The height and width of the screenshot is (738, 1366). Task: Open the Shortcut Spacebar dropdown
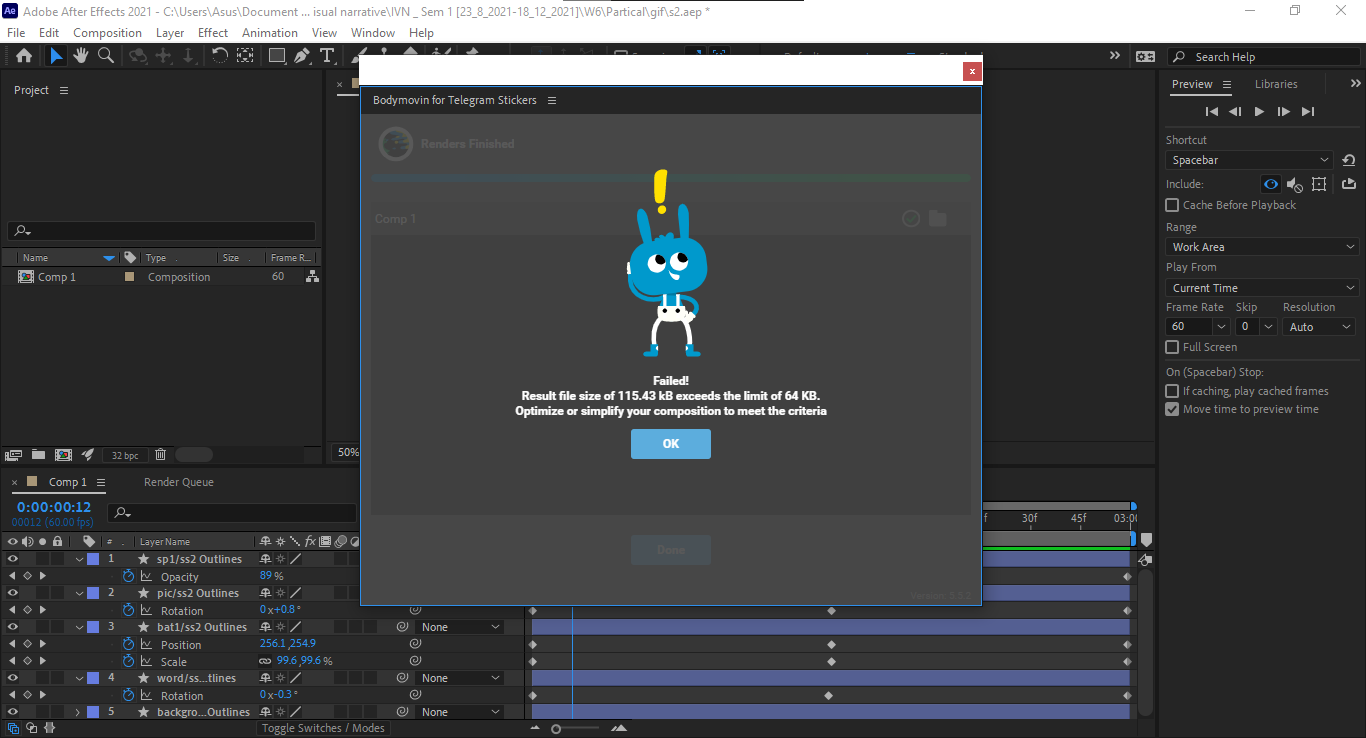point(1251,160)
